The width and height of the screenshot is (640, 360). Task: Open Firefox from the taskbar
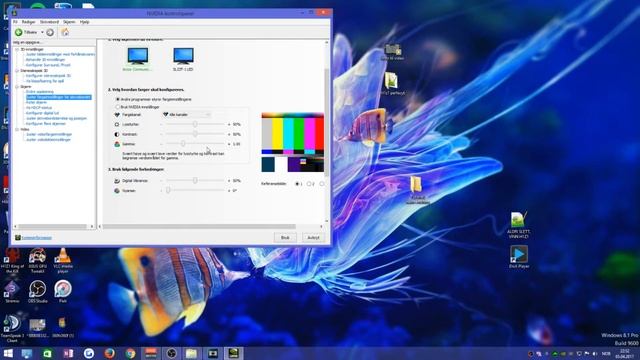[x=109, y=353]
